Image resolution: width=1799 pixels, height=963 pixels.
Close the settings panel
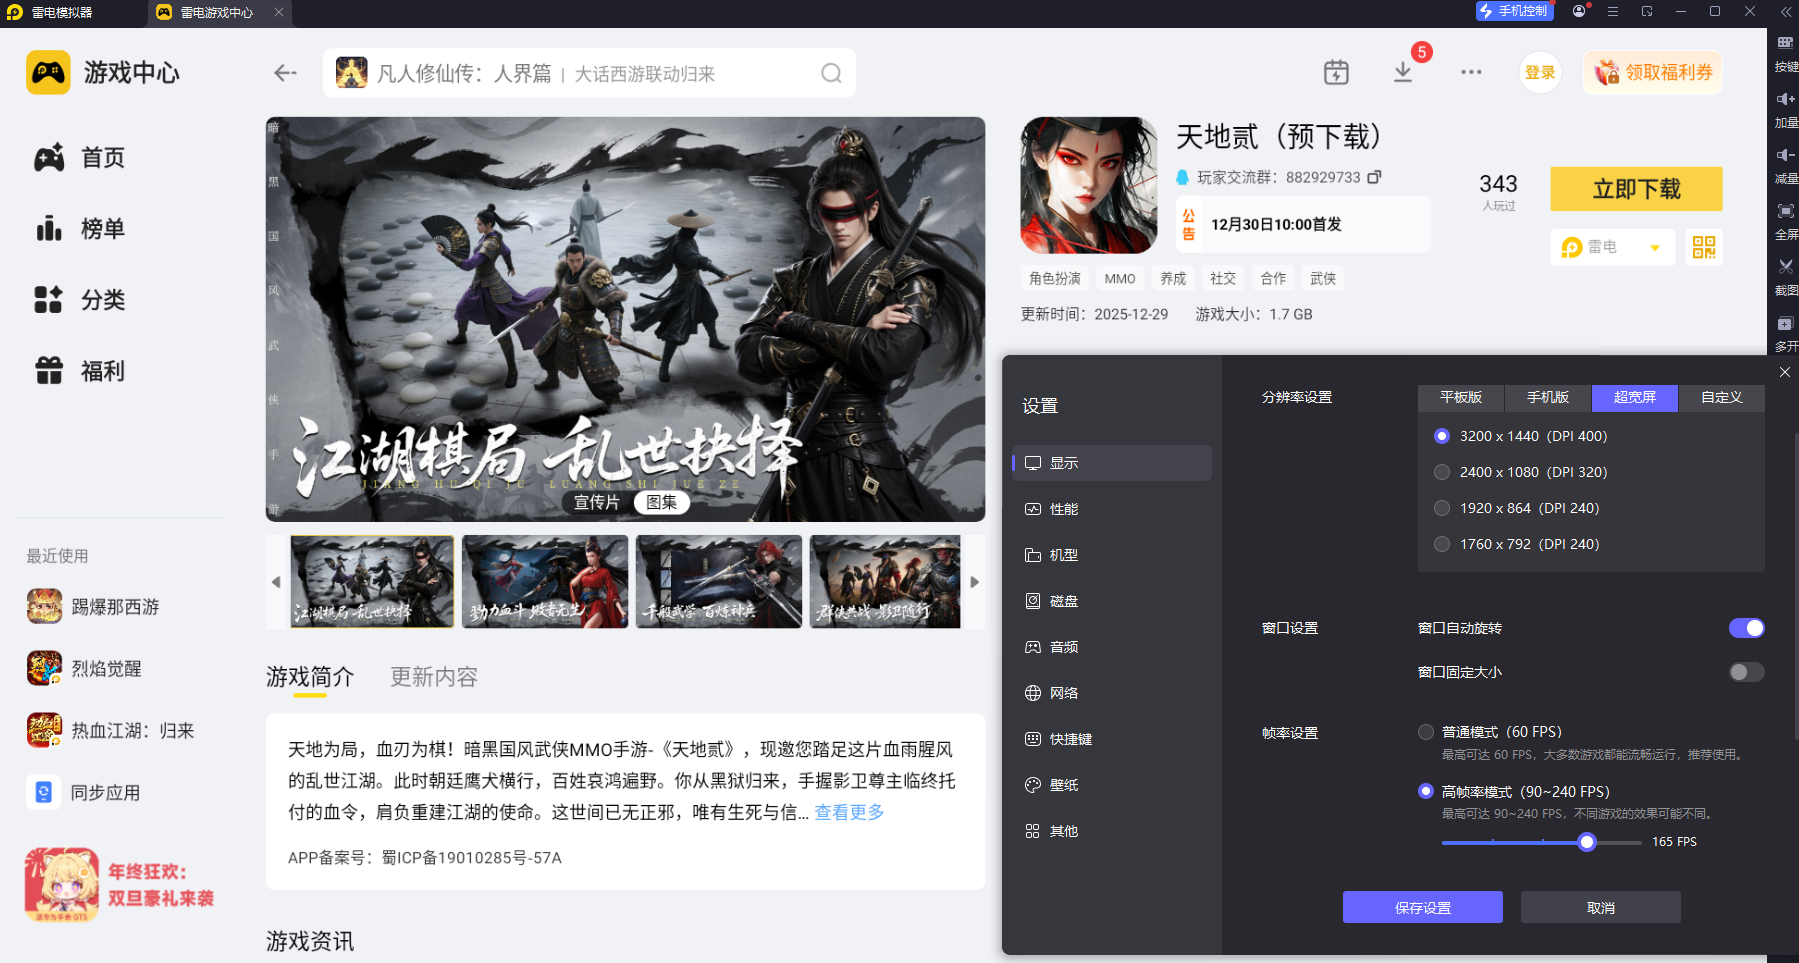tap(1785, 372)
